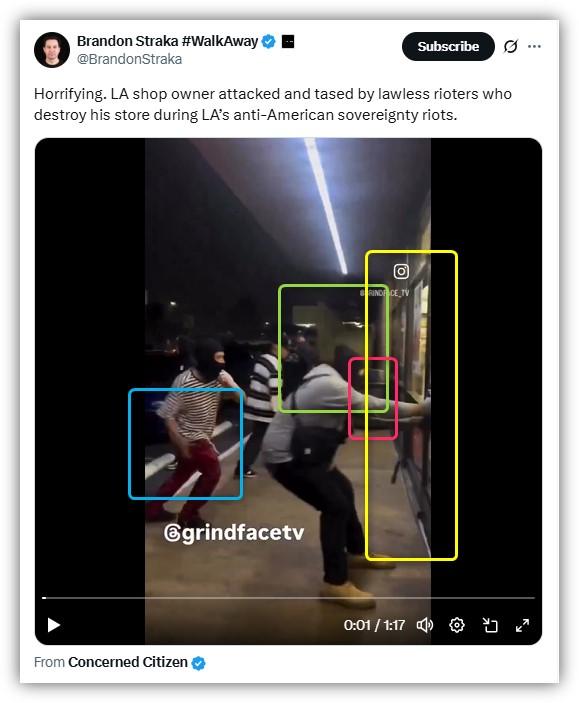This screenshot has height=703, width=579.
Task: Click the Subscribe button
Action: [448, 46]
